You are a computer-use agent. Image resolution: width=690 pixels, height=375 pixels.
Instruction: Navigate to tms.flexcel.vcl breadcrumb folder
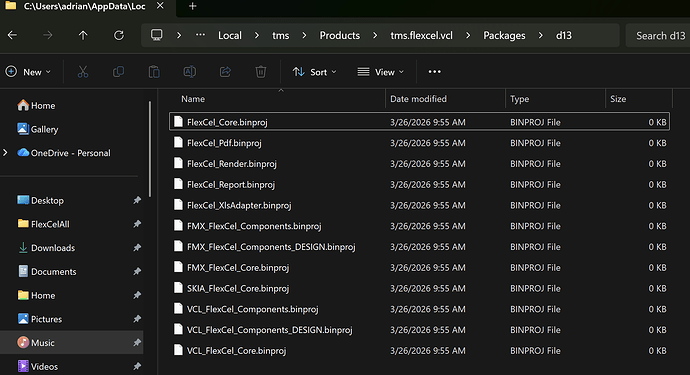click(421, 35)
